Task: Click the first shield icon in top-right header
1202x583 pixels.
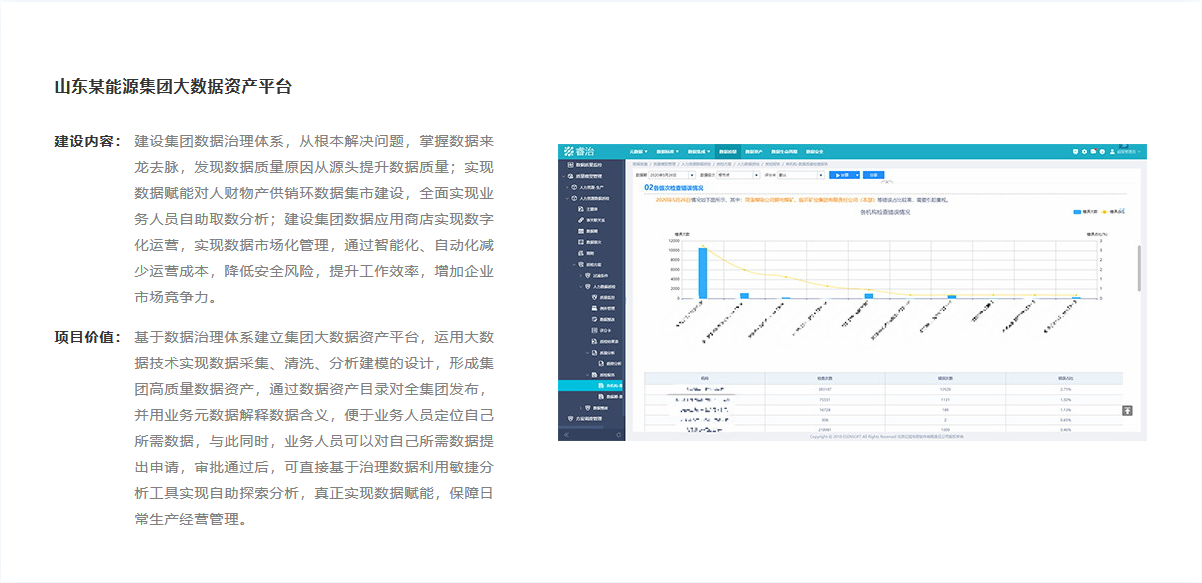Action: tap(1075, 152)
